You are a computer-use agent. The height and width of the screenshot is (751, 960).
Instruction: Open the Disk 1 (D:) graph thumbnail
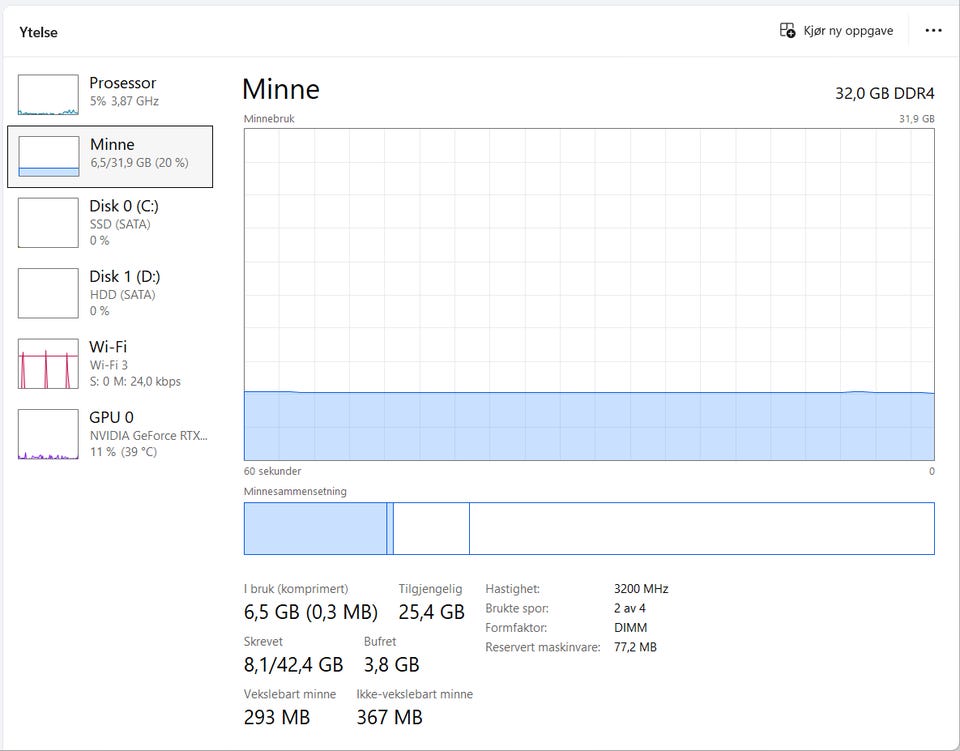click(x=48, y=293)
